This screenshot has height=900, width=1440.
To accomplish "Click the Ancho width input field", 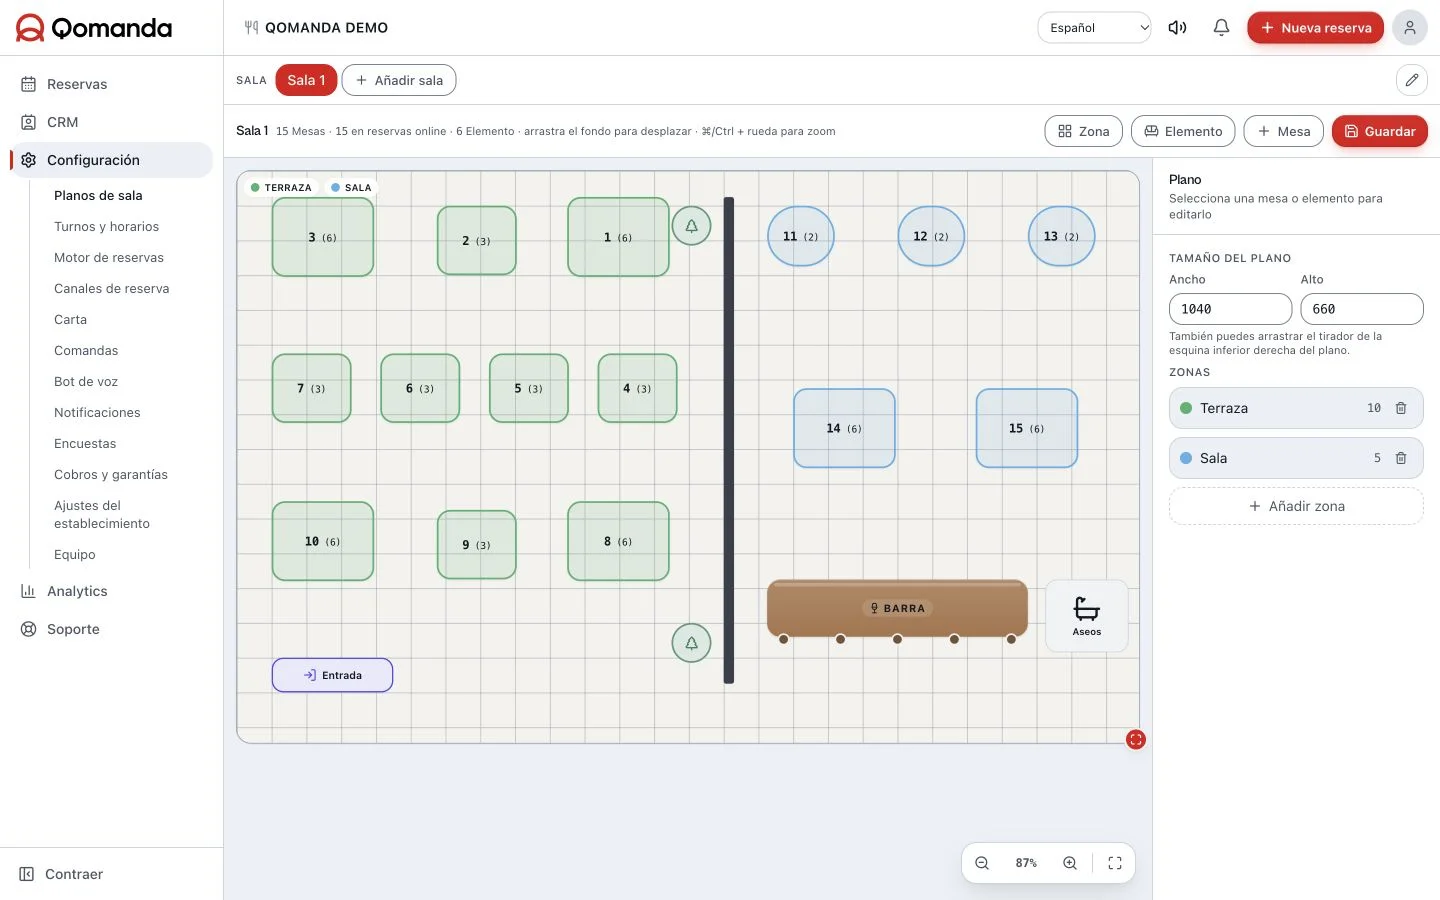I will [1230, 309].
